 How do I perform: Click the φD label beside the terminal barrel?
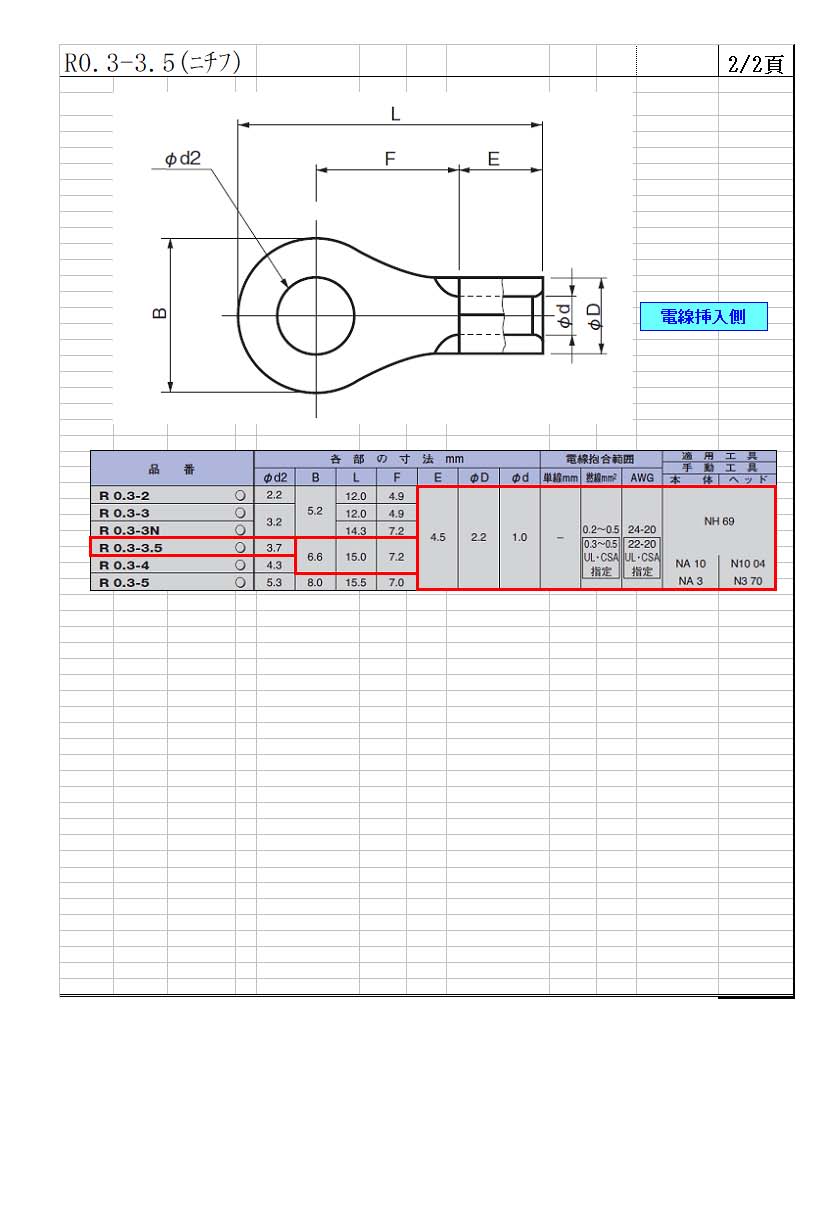(594, 317)
